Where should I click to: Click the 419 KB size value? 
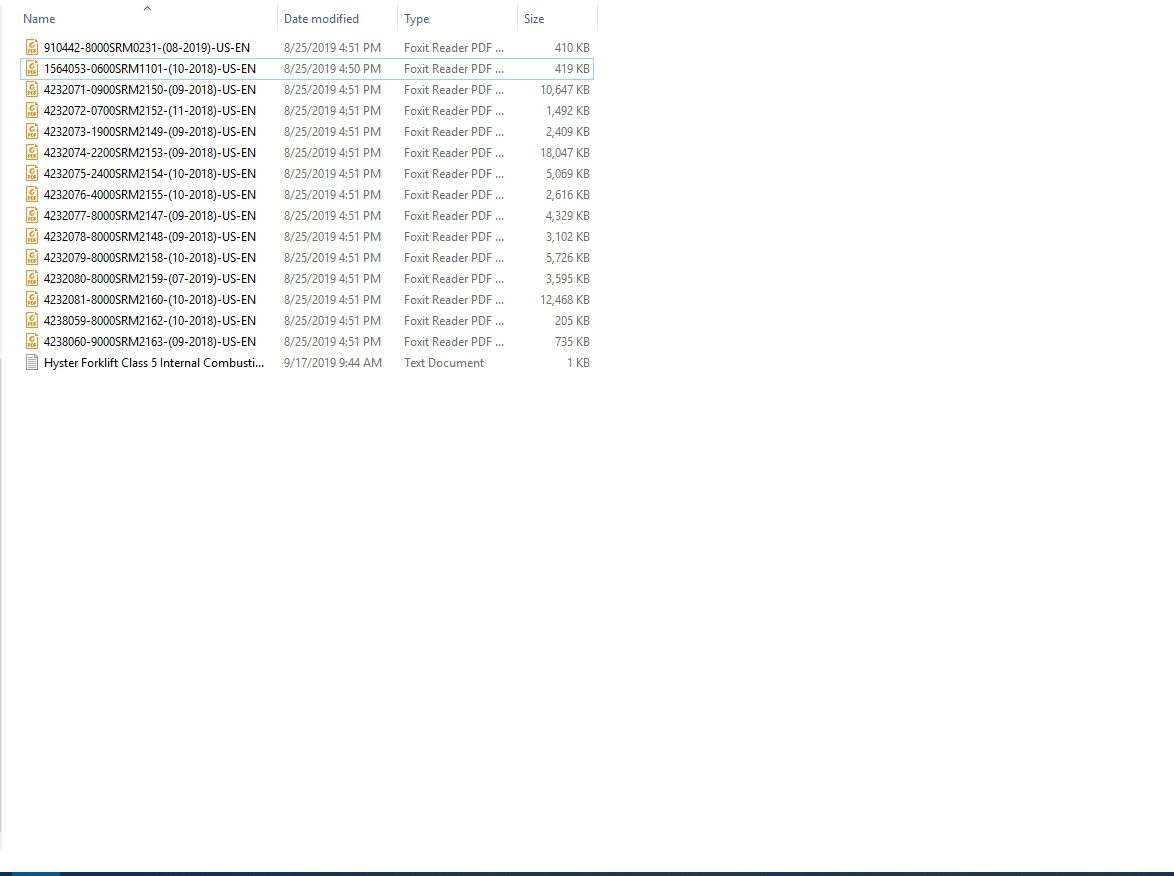pyautogui.click(x=572, y=68)
